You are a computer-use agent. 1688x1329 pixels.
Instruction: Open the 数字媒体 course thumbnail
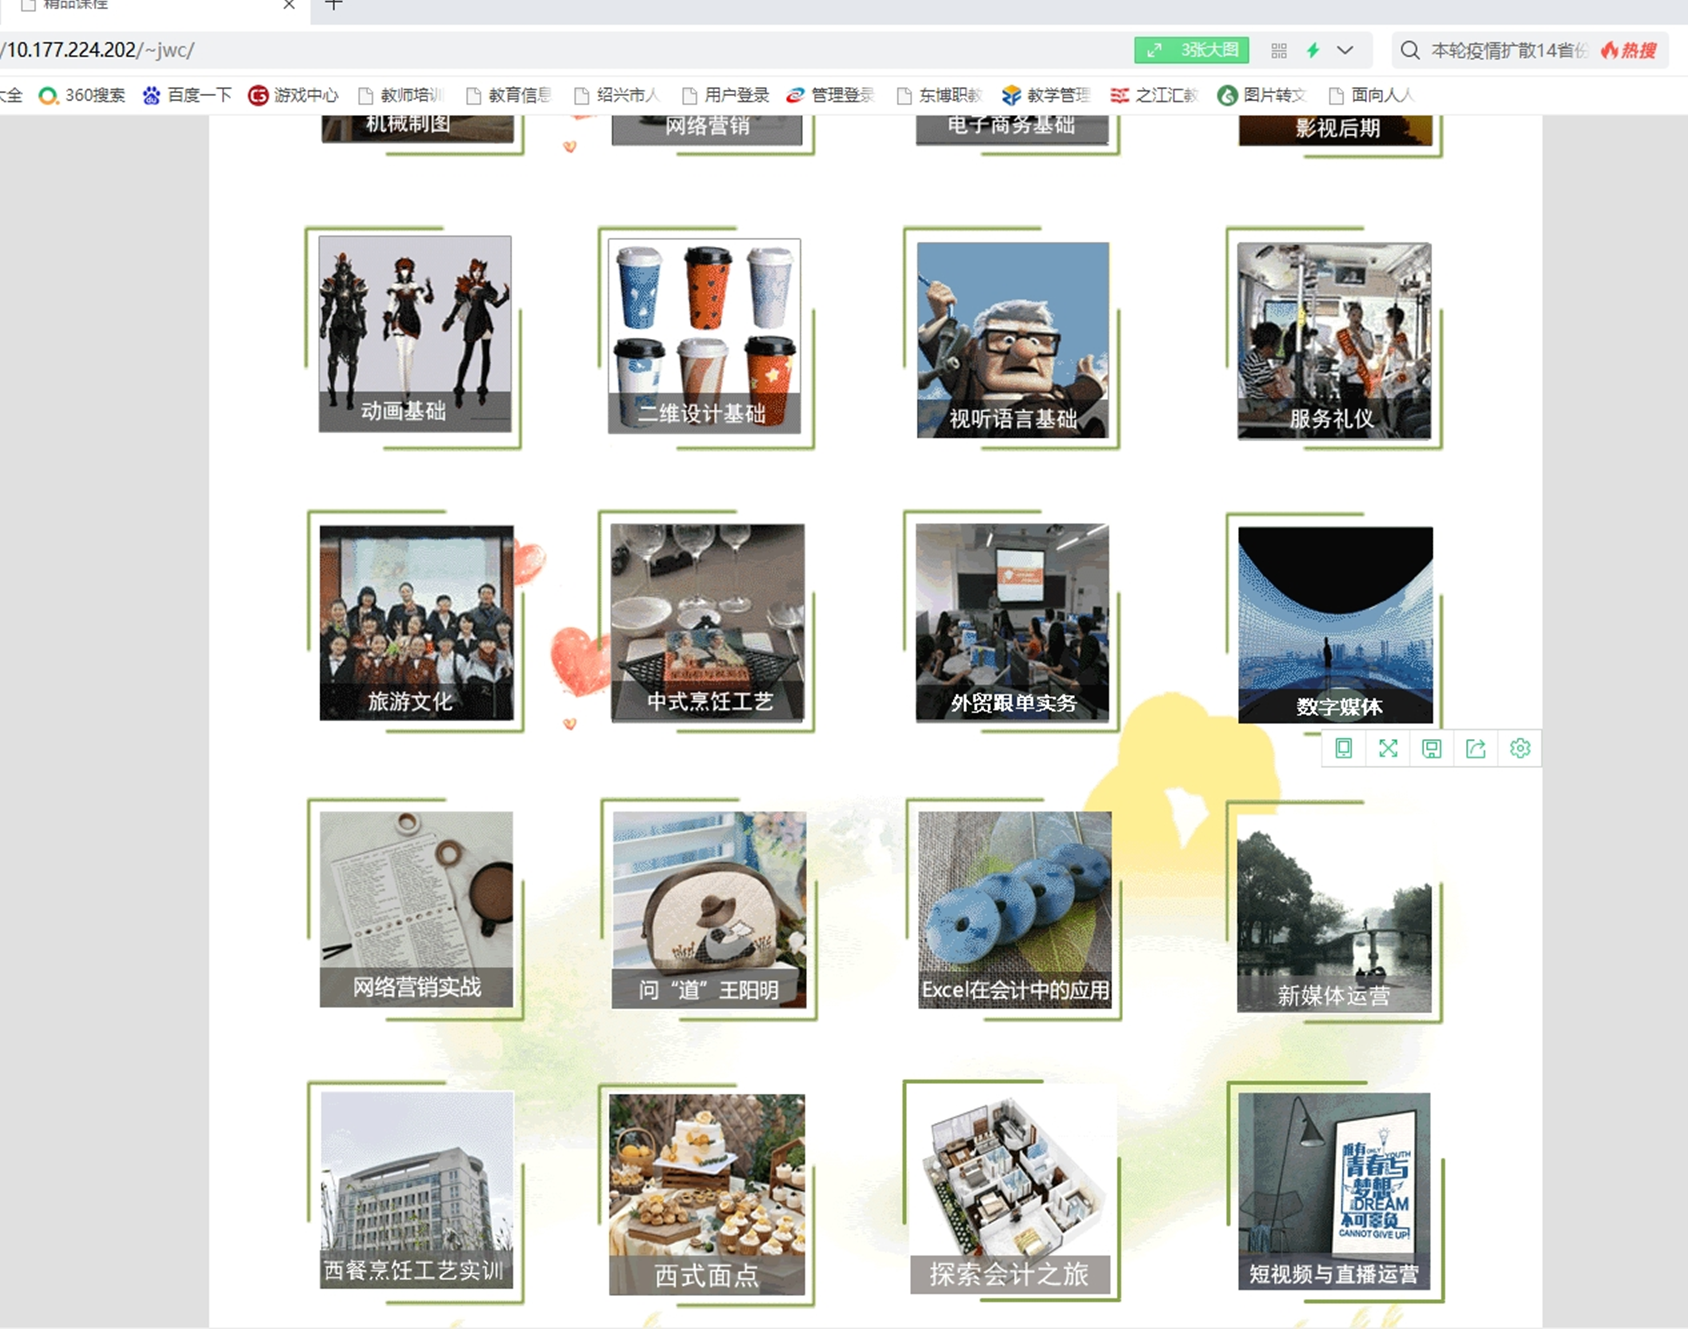(x=1334, y=624)
